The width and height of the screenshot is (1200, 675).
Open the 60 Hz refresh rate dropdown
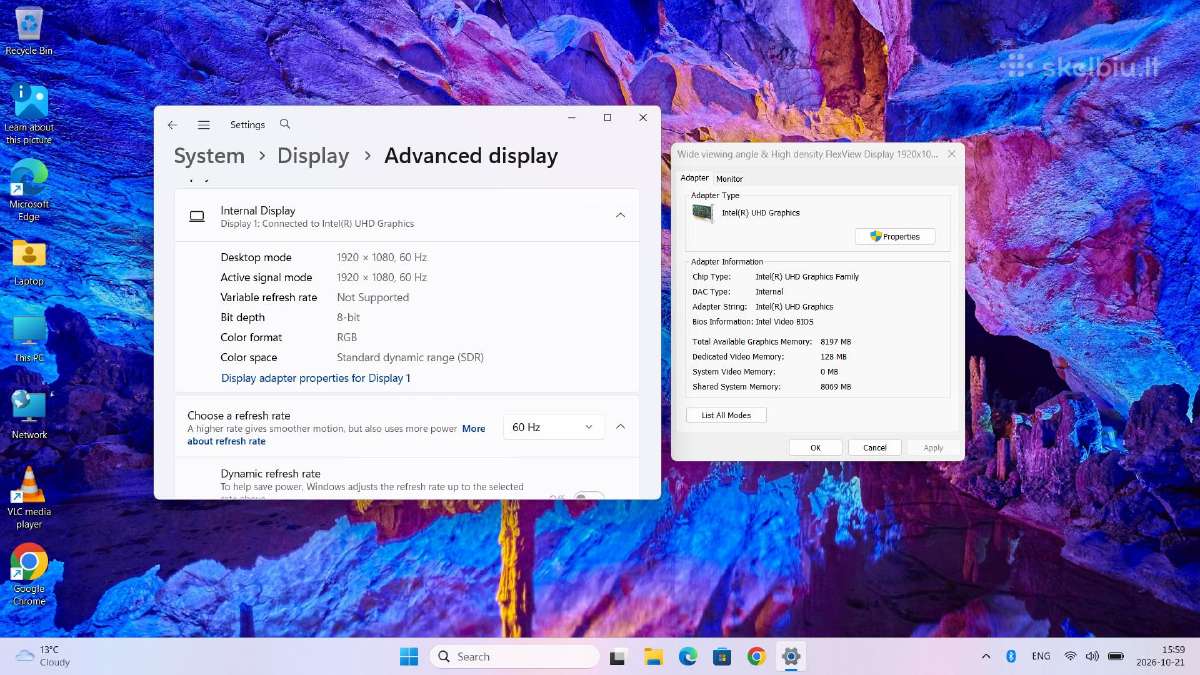[x=554, y=427]
